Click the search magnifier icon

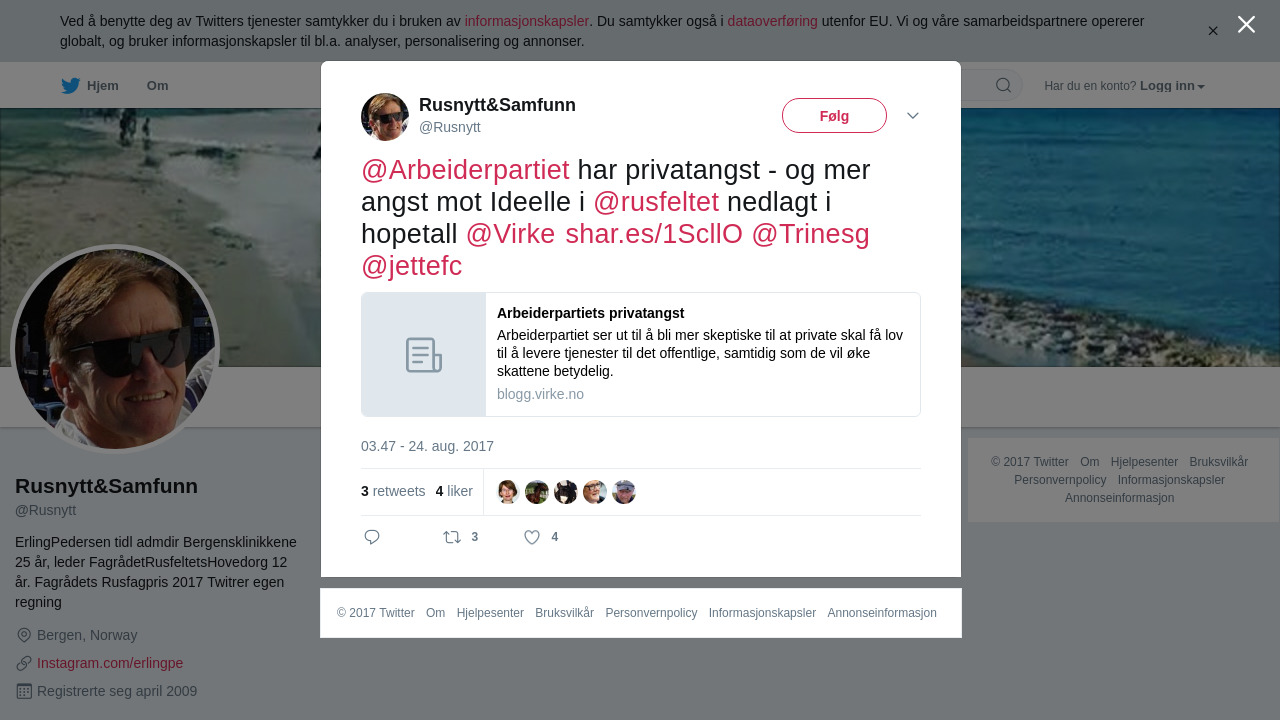pos(1003,85)
